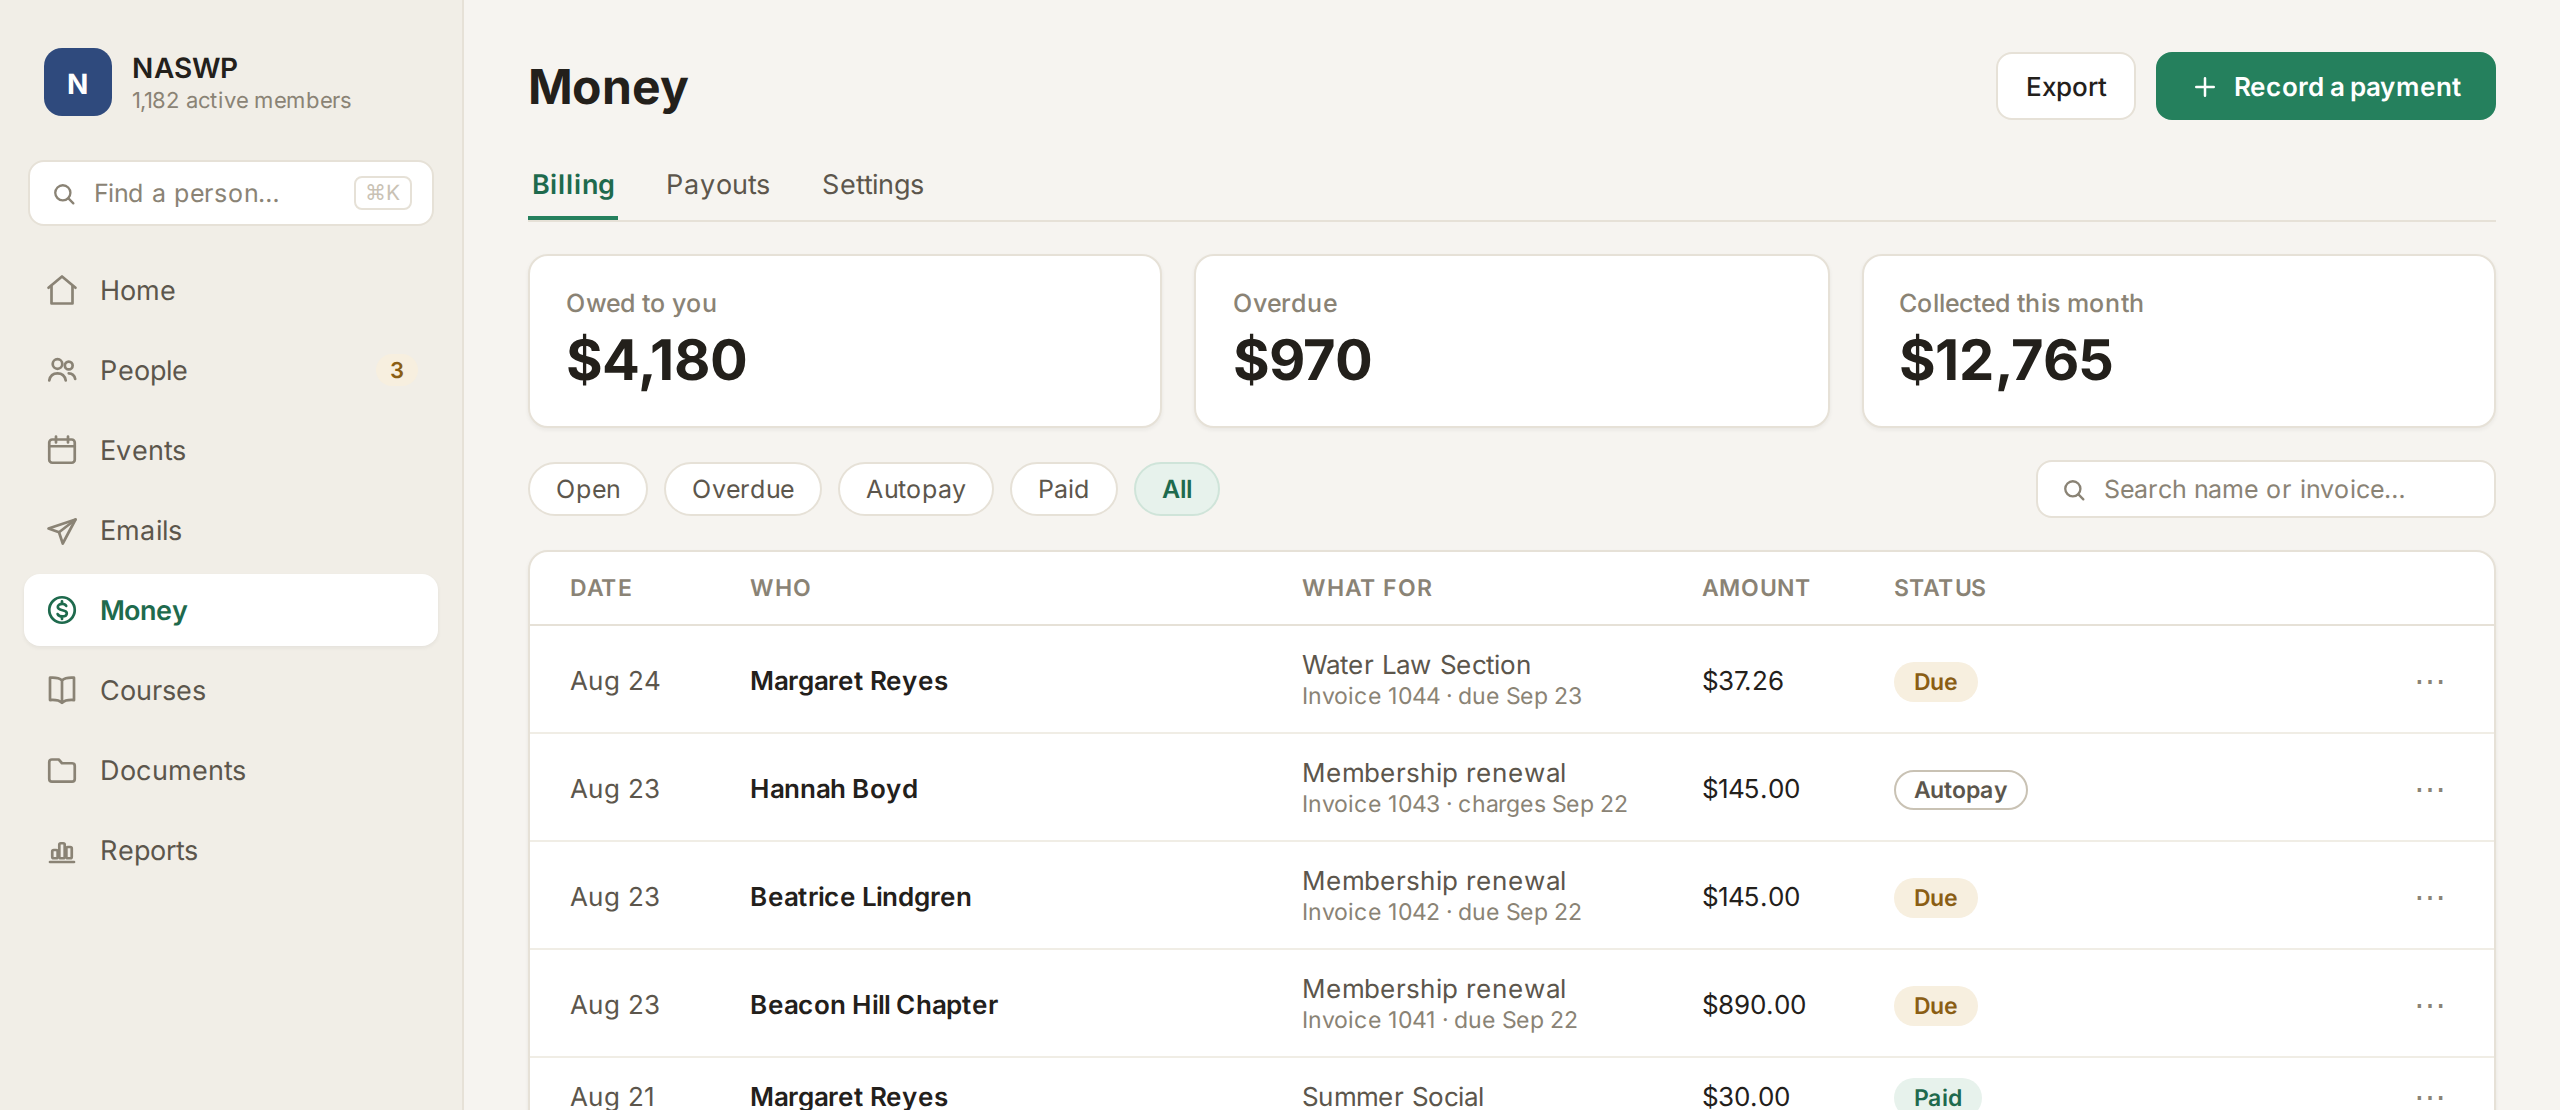Switch to the Billing tab
The height and width of the screenshot is (1110, 2560).
tap(573, 185)
